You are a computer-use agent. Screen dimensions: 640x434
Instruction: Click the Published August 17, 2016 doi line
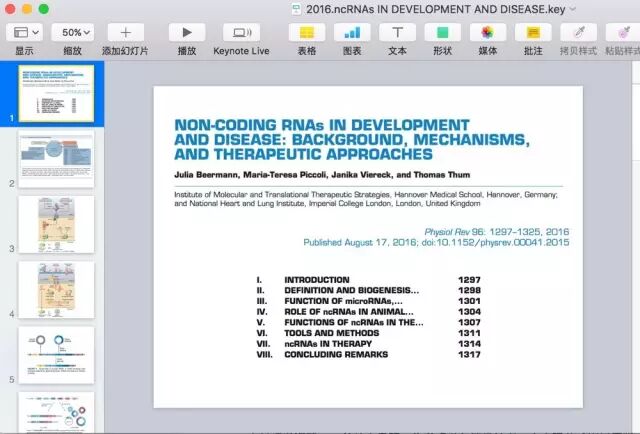[436, 243]
